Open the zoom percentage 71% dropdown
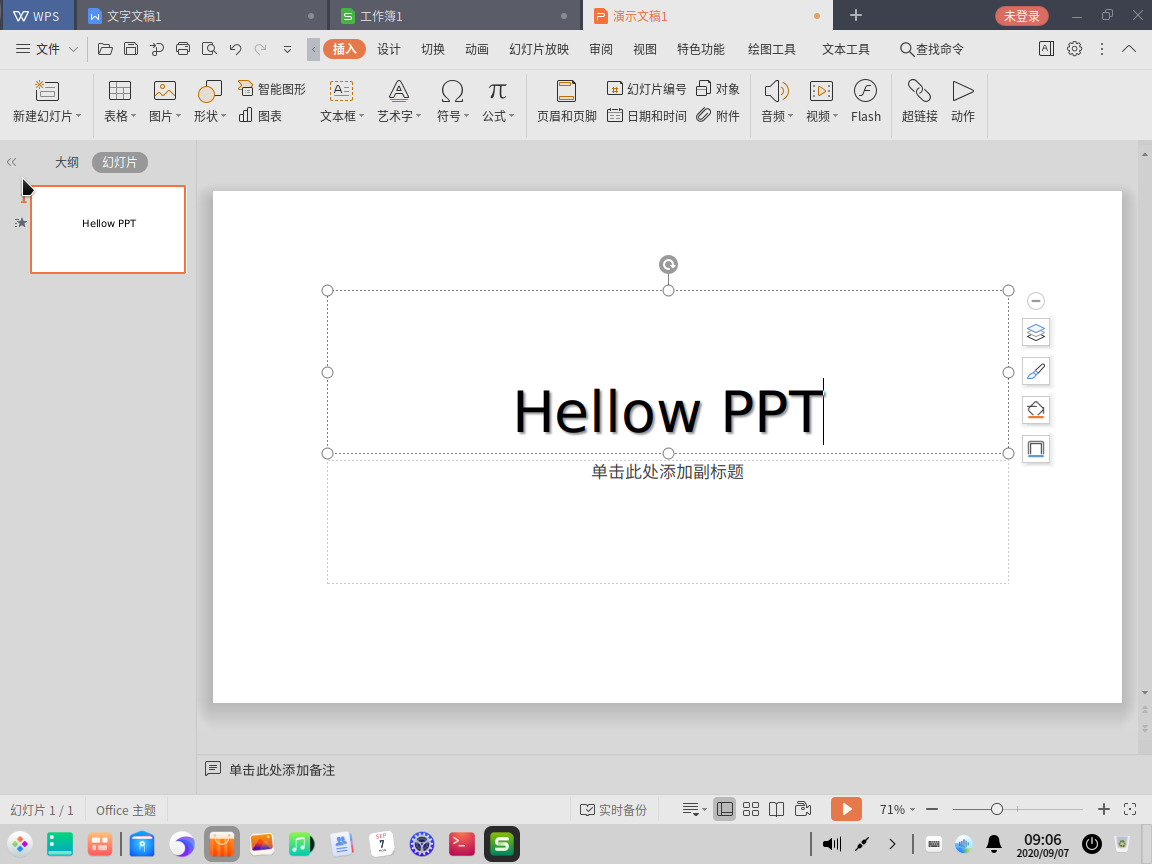This screenshot has height=864, width=1152. [x=897, y=809]
